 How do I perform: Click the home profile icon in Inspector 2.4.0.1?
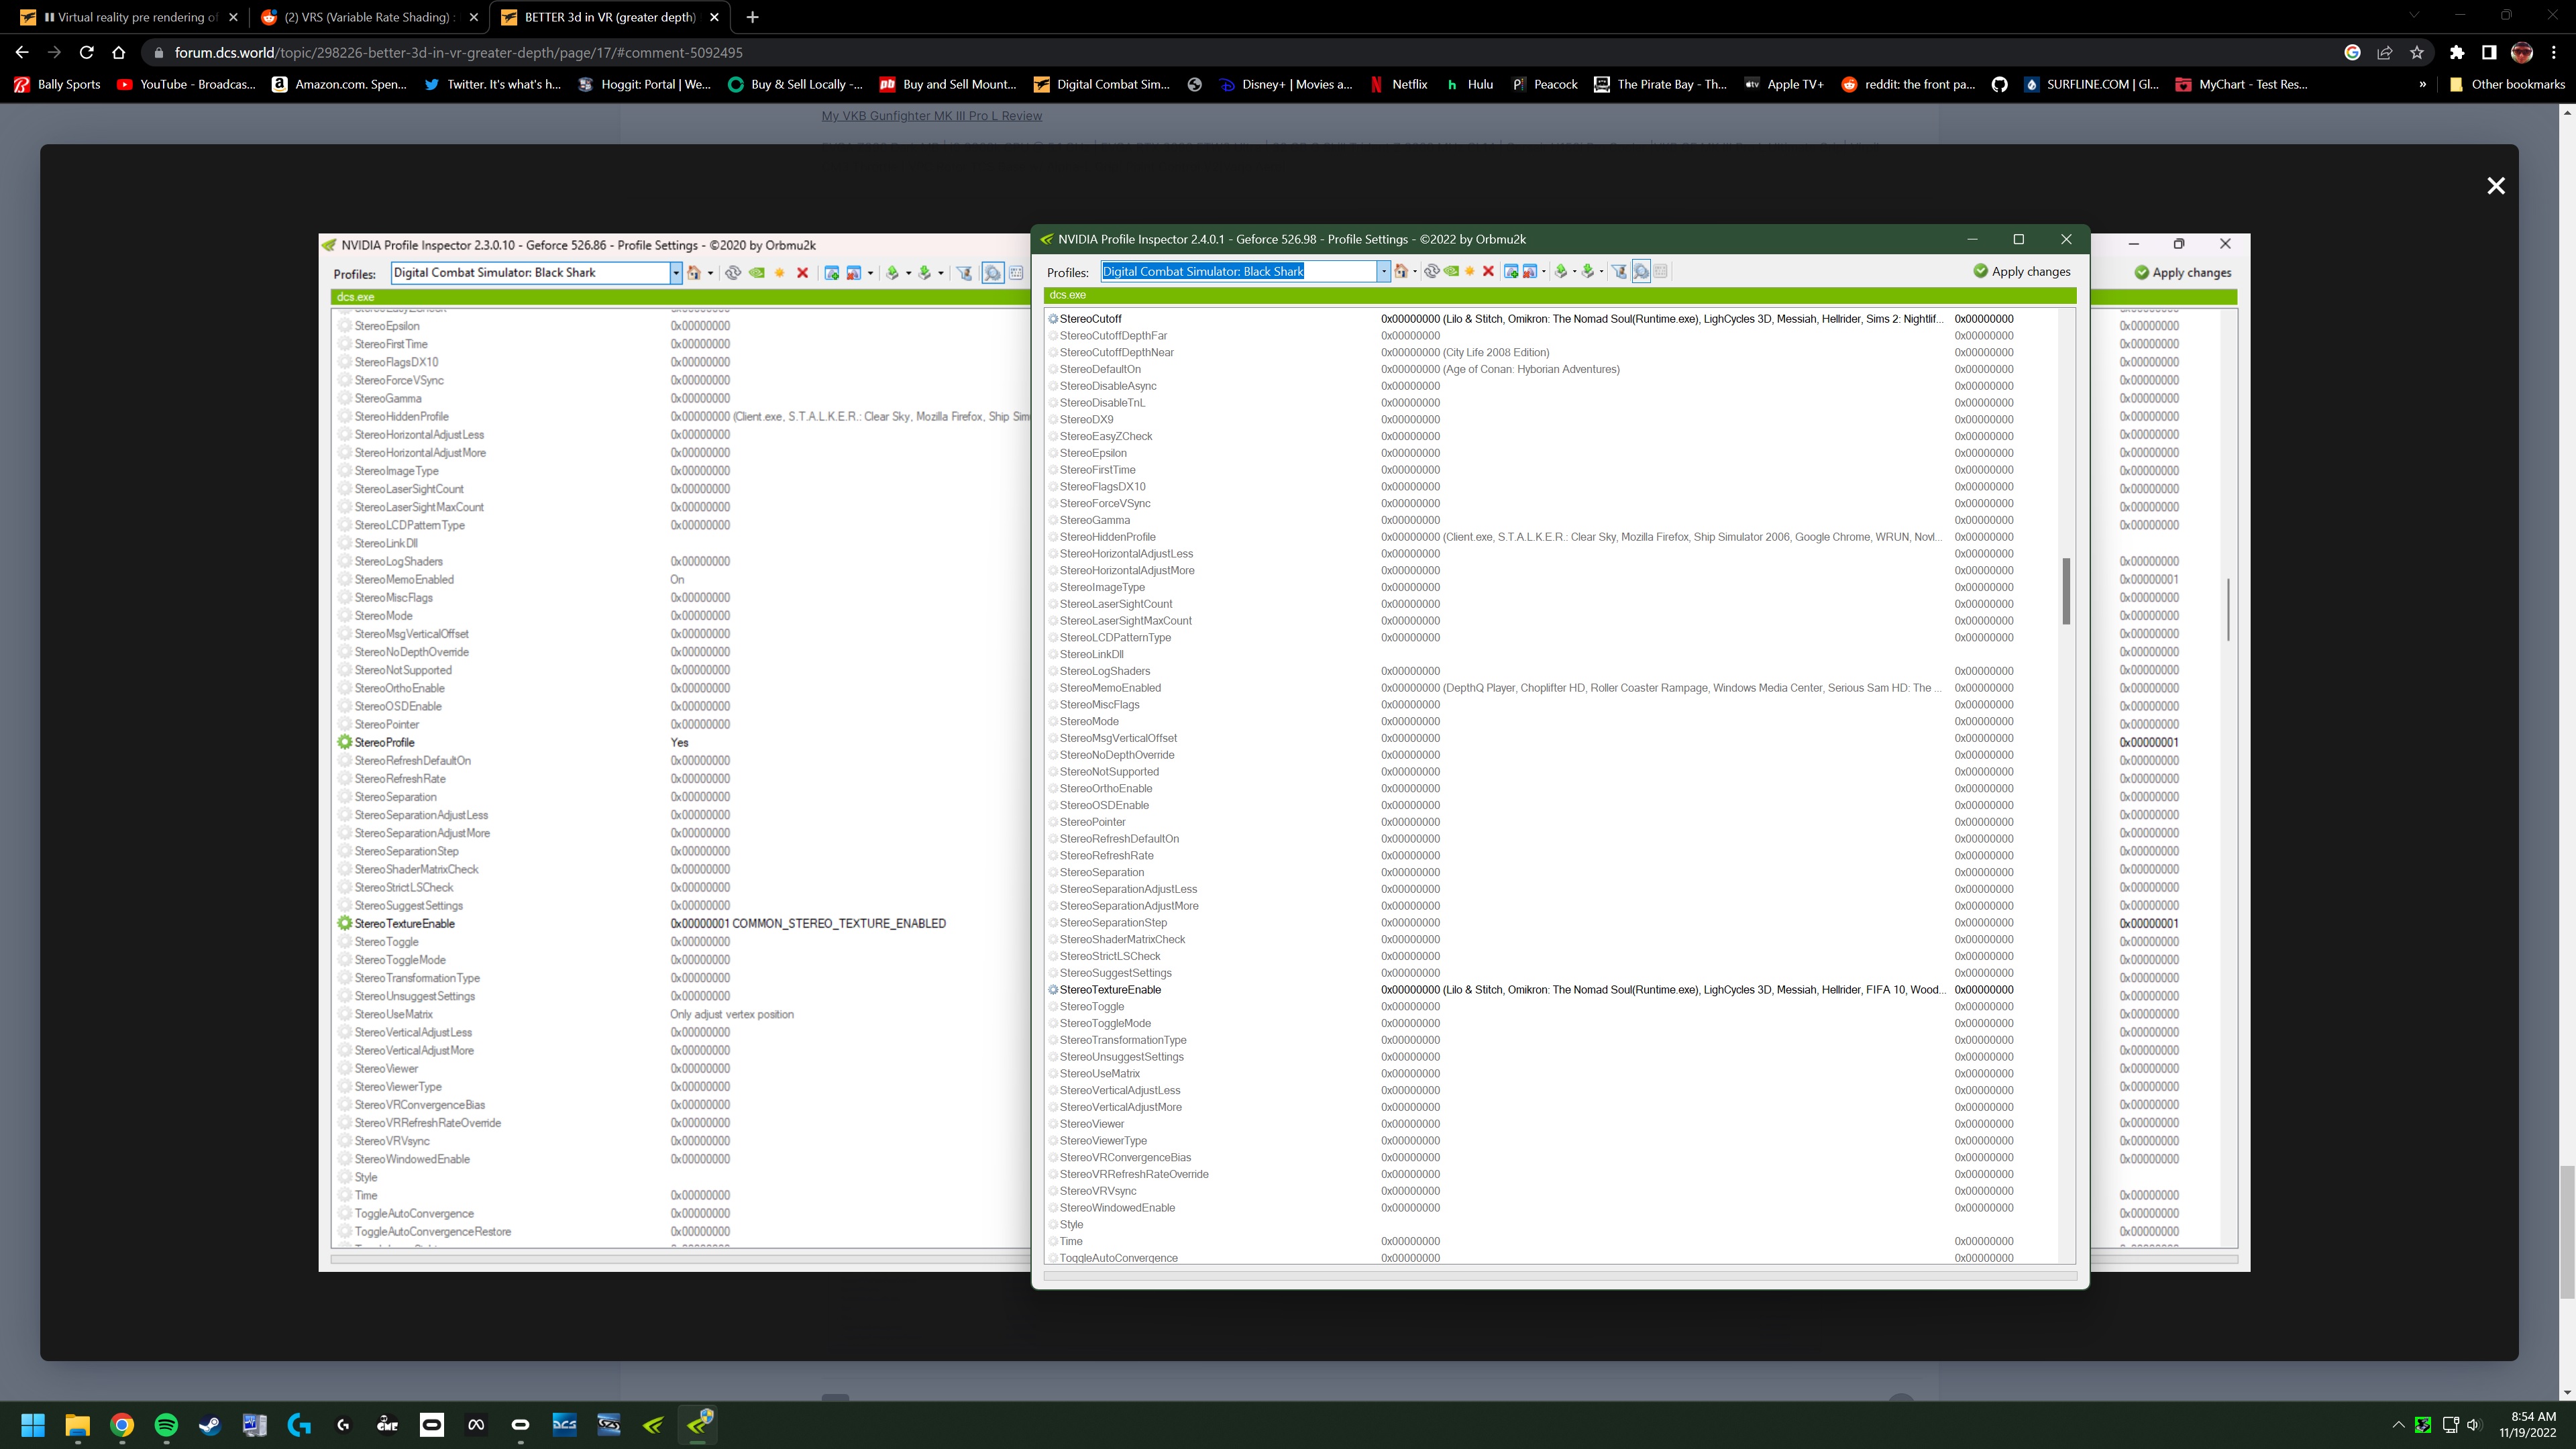click(x=1401, y=271)
